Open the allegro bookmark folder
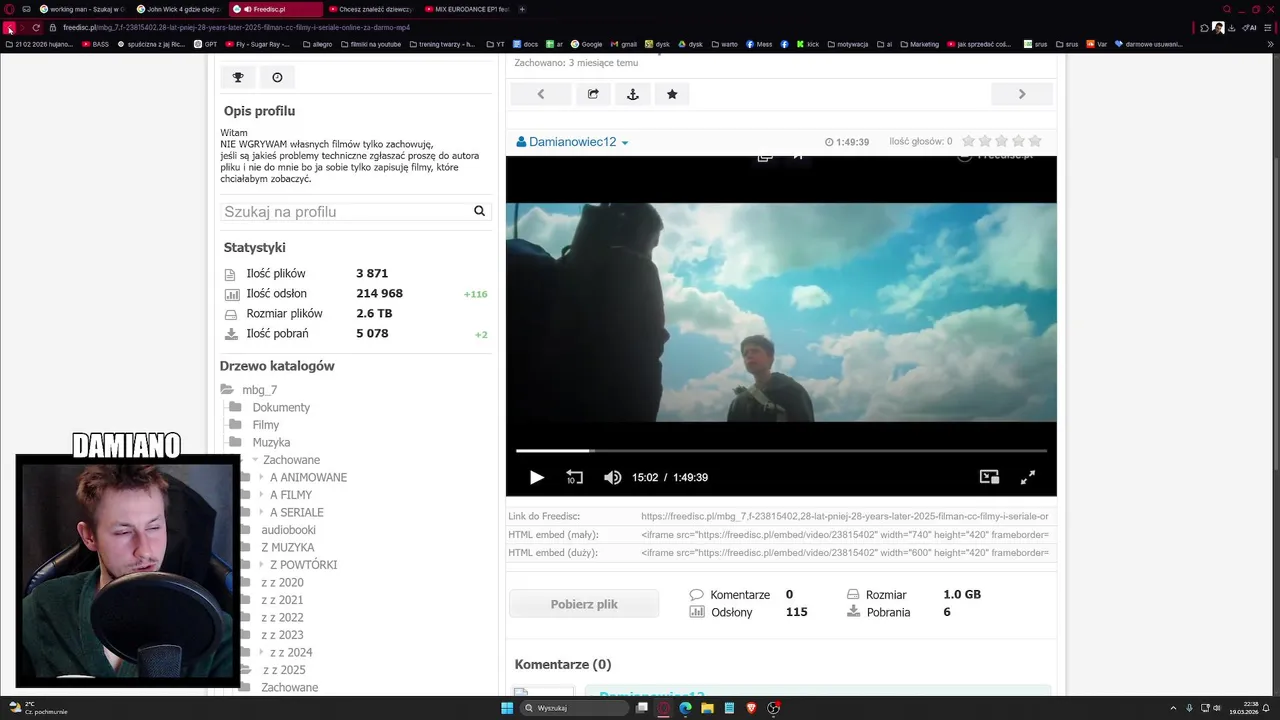Screen dimensions: 1280x720 318,44
